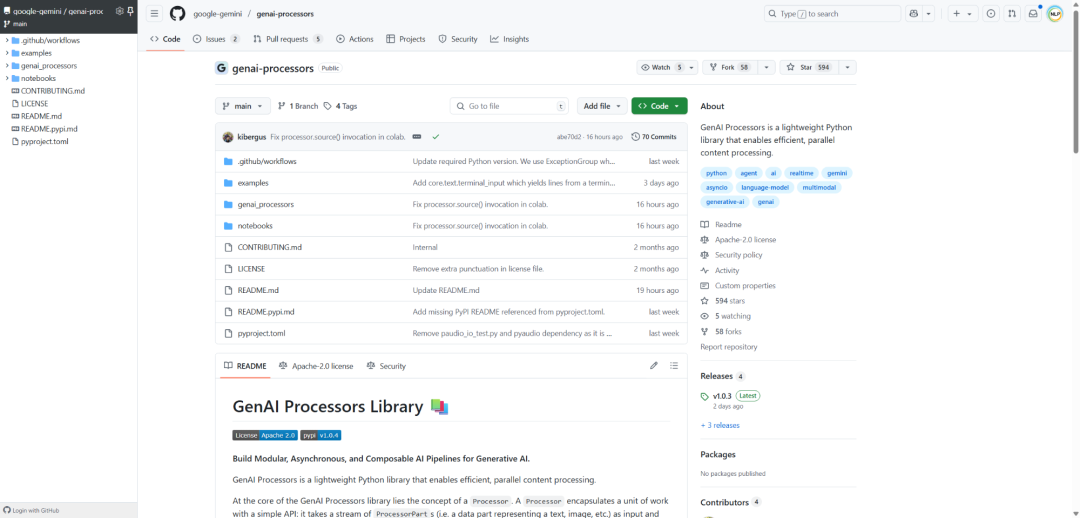Click folder icon of examples row
Viewport: 1080px width, 518px height.
[x=229, y=183]
